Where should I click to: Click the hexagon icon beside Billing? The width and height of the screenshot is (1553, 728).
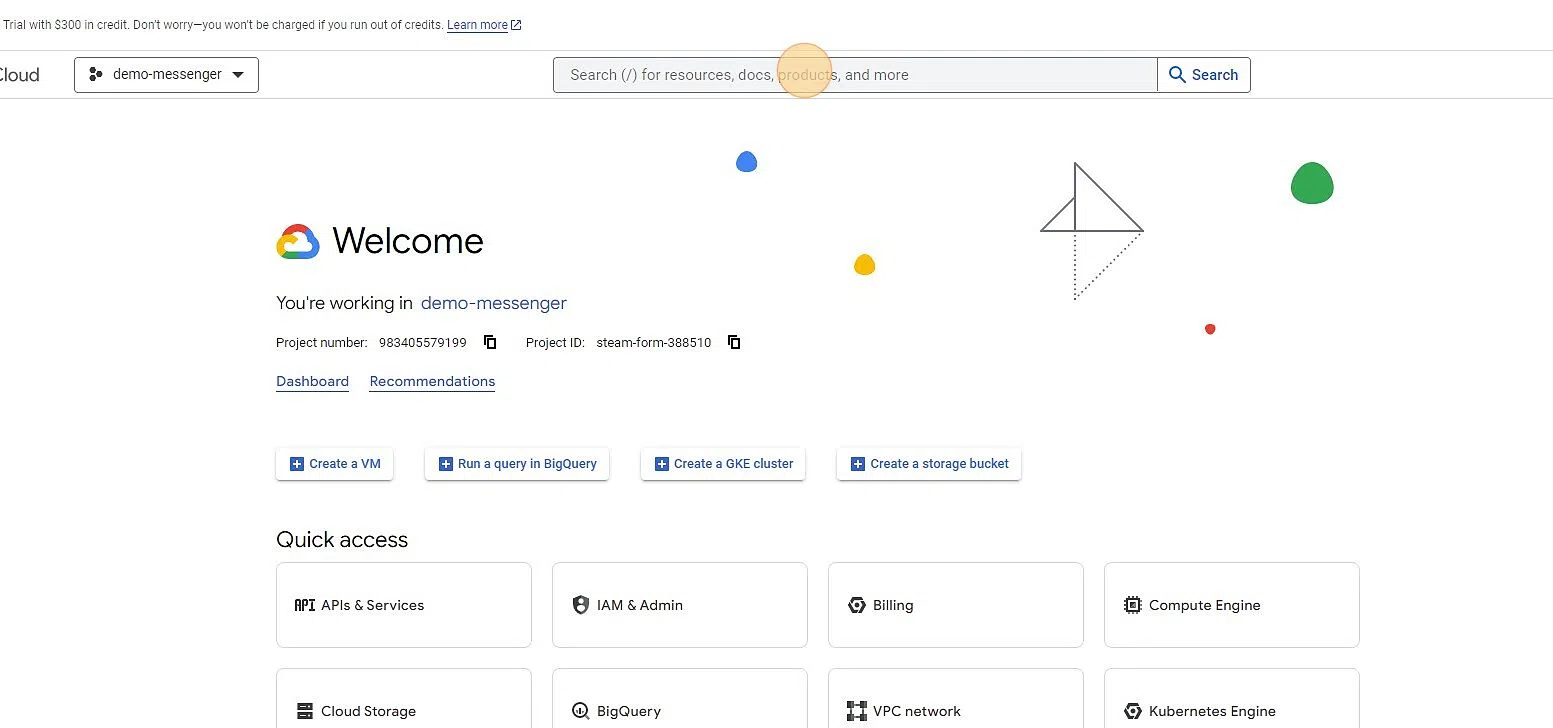point(856,605)
